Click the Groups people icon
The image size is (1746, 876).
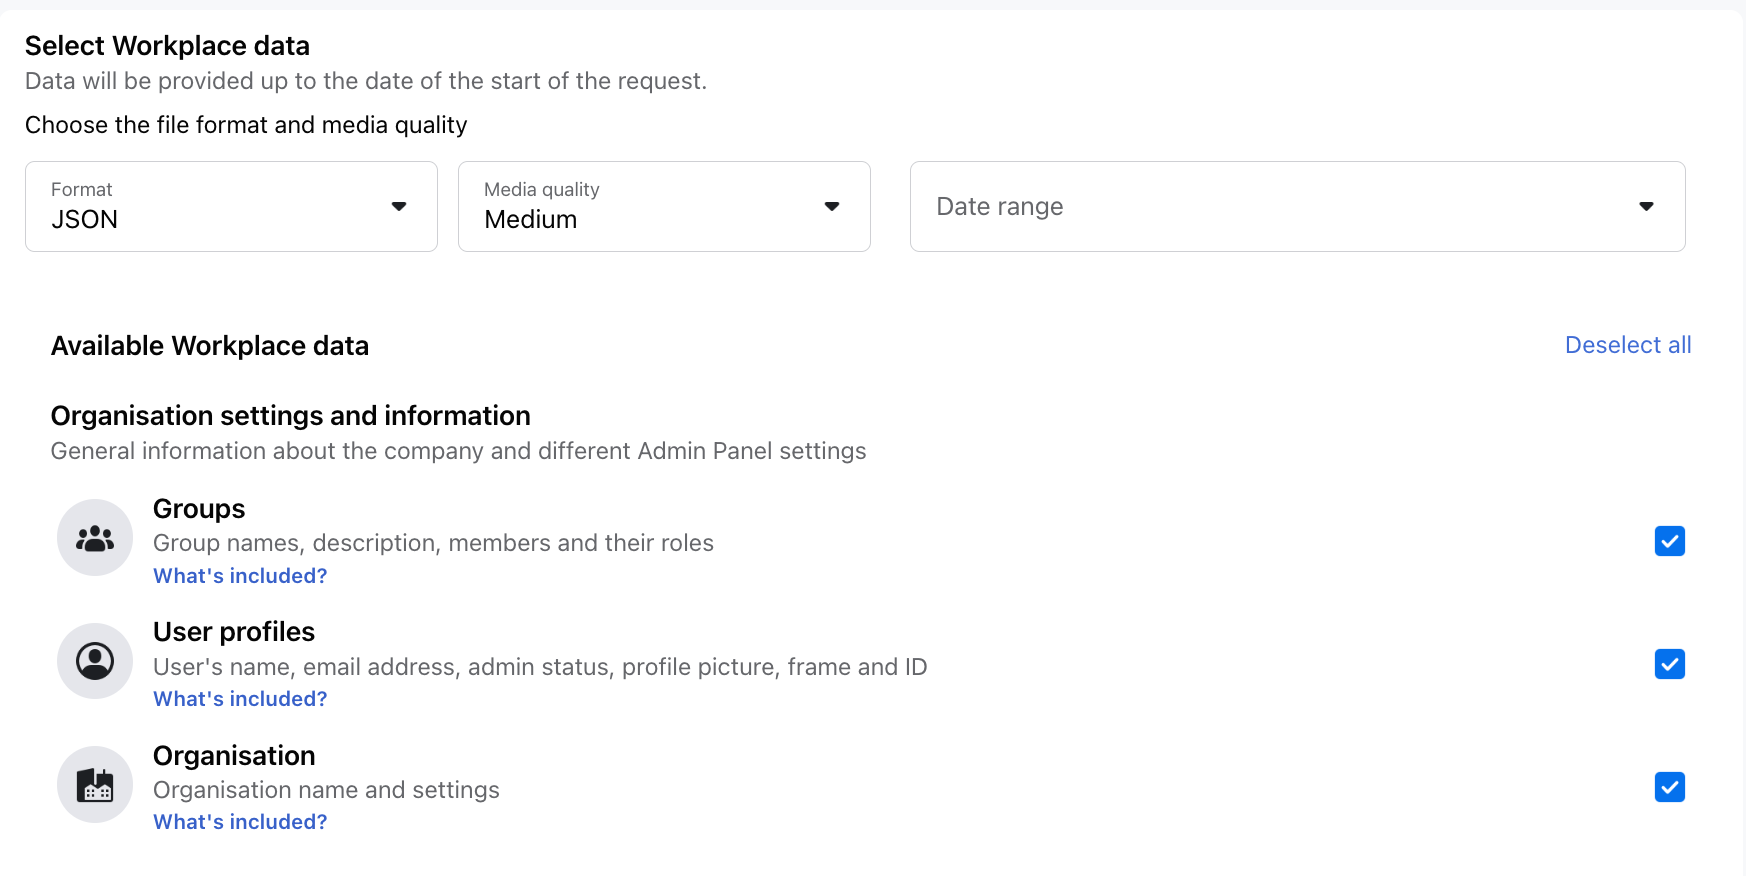click(x=95, y=538)
